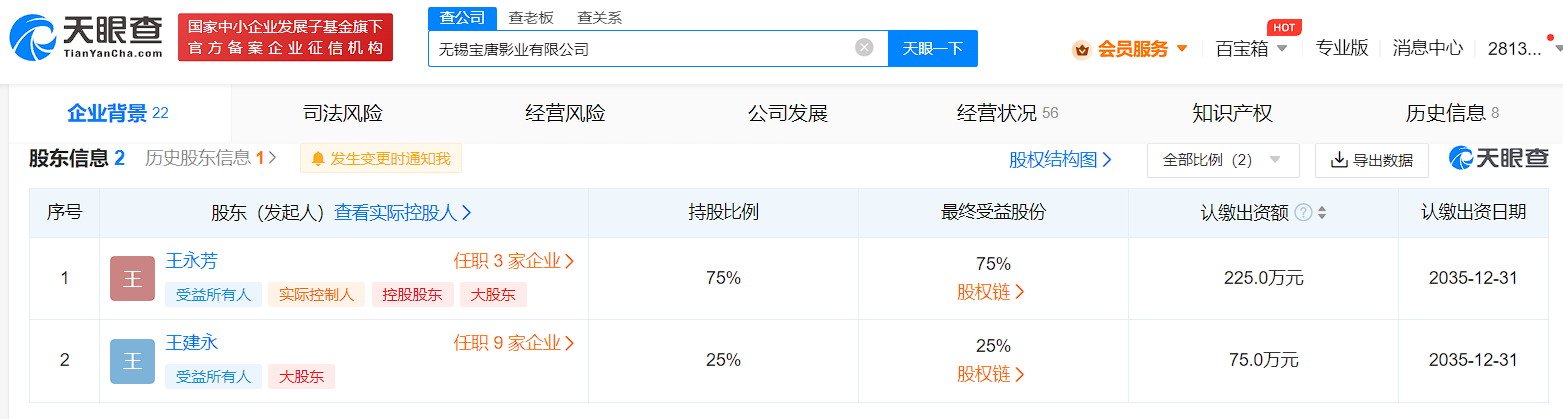Open the 知识产权 tab
This screenshot has width=1563, height=419.
tap(1232, 114)
